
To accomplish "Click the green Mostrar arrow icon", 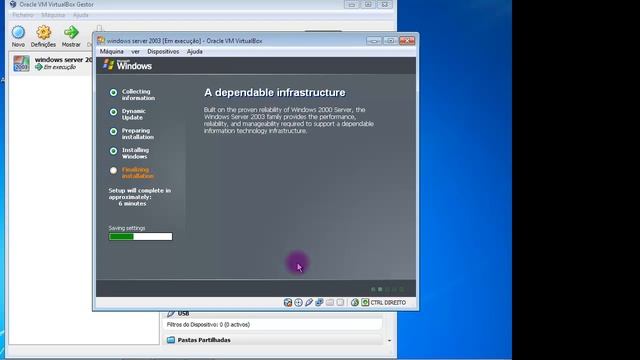I will [71, 32].
